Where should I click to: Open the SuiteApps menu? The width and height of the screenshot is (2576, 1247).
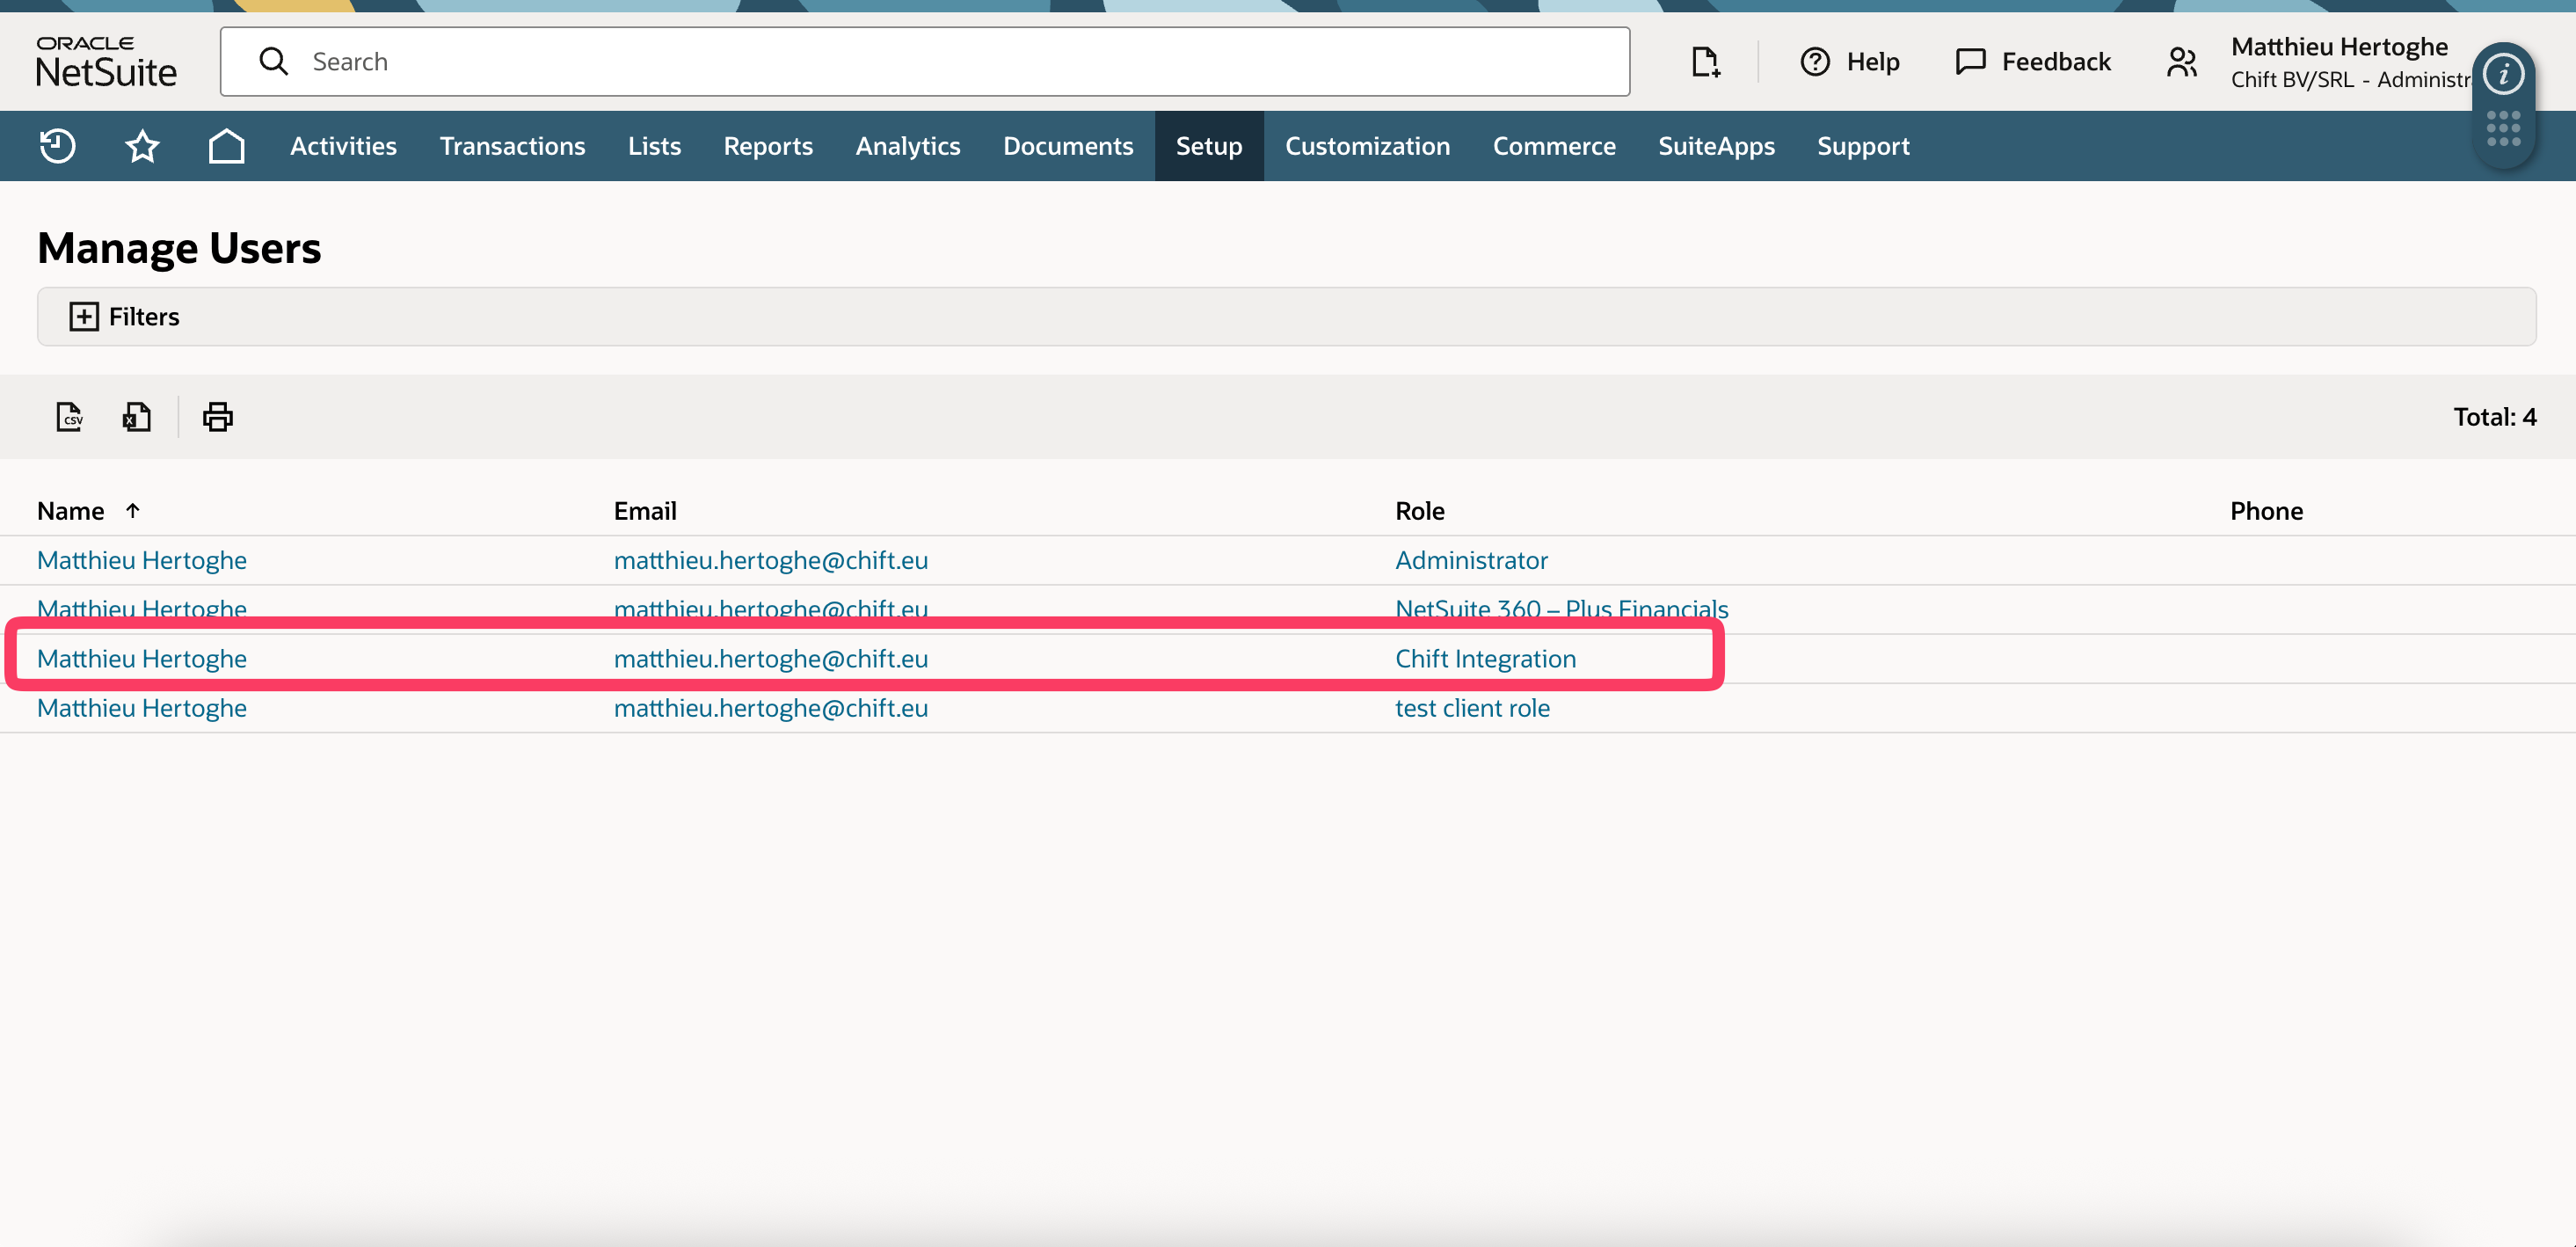click(1717, 146)
